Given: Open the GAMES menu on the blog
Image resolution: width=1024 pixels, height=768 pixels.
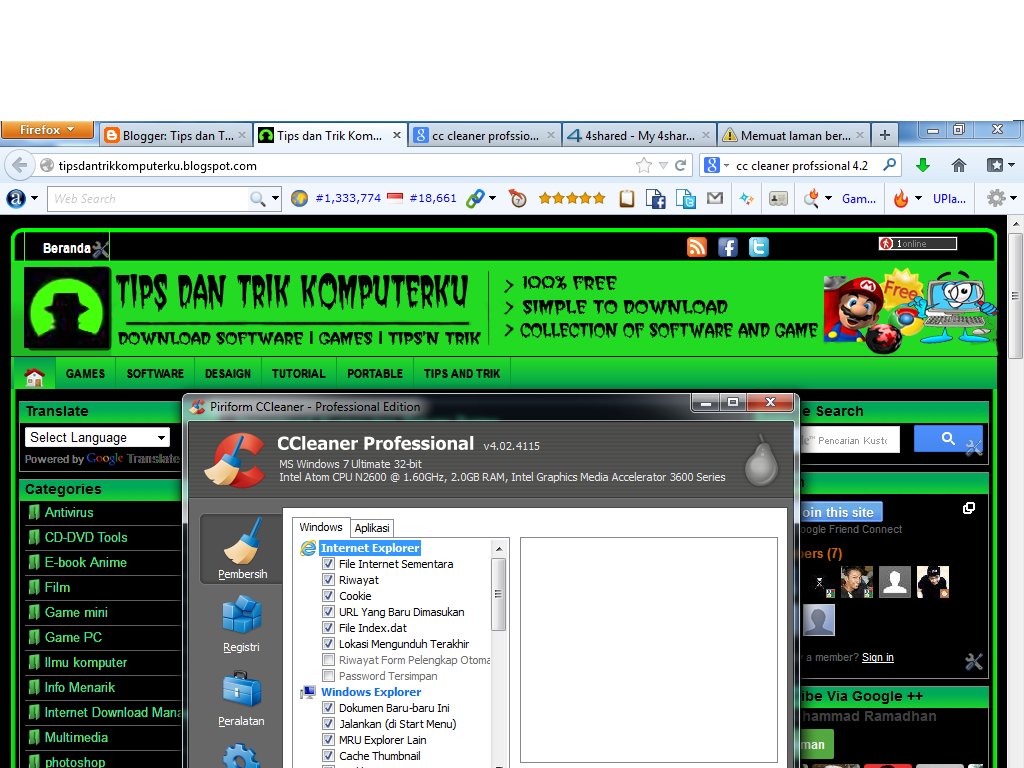Looking at the screenshot, I should click(x=85, y=374).
